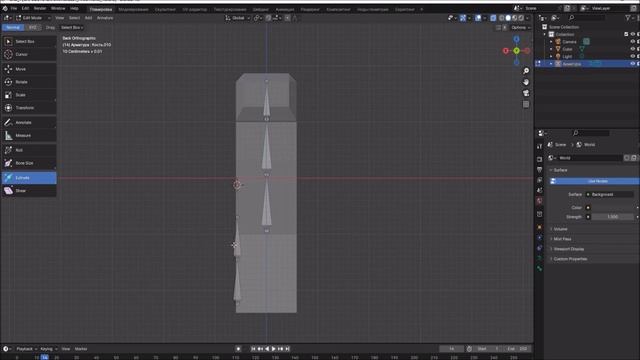640x360 pixels.
Task: Toggle camera view icon in viewport
Action: 526,93
